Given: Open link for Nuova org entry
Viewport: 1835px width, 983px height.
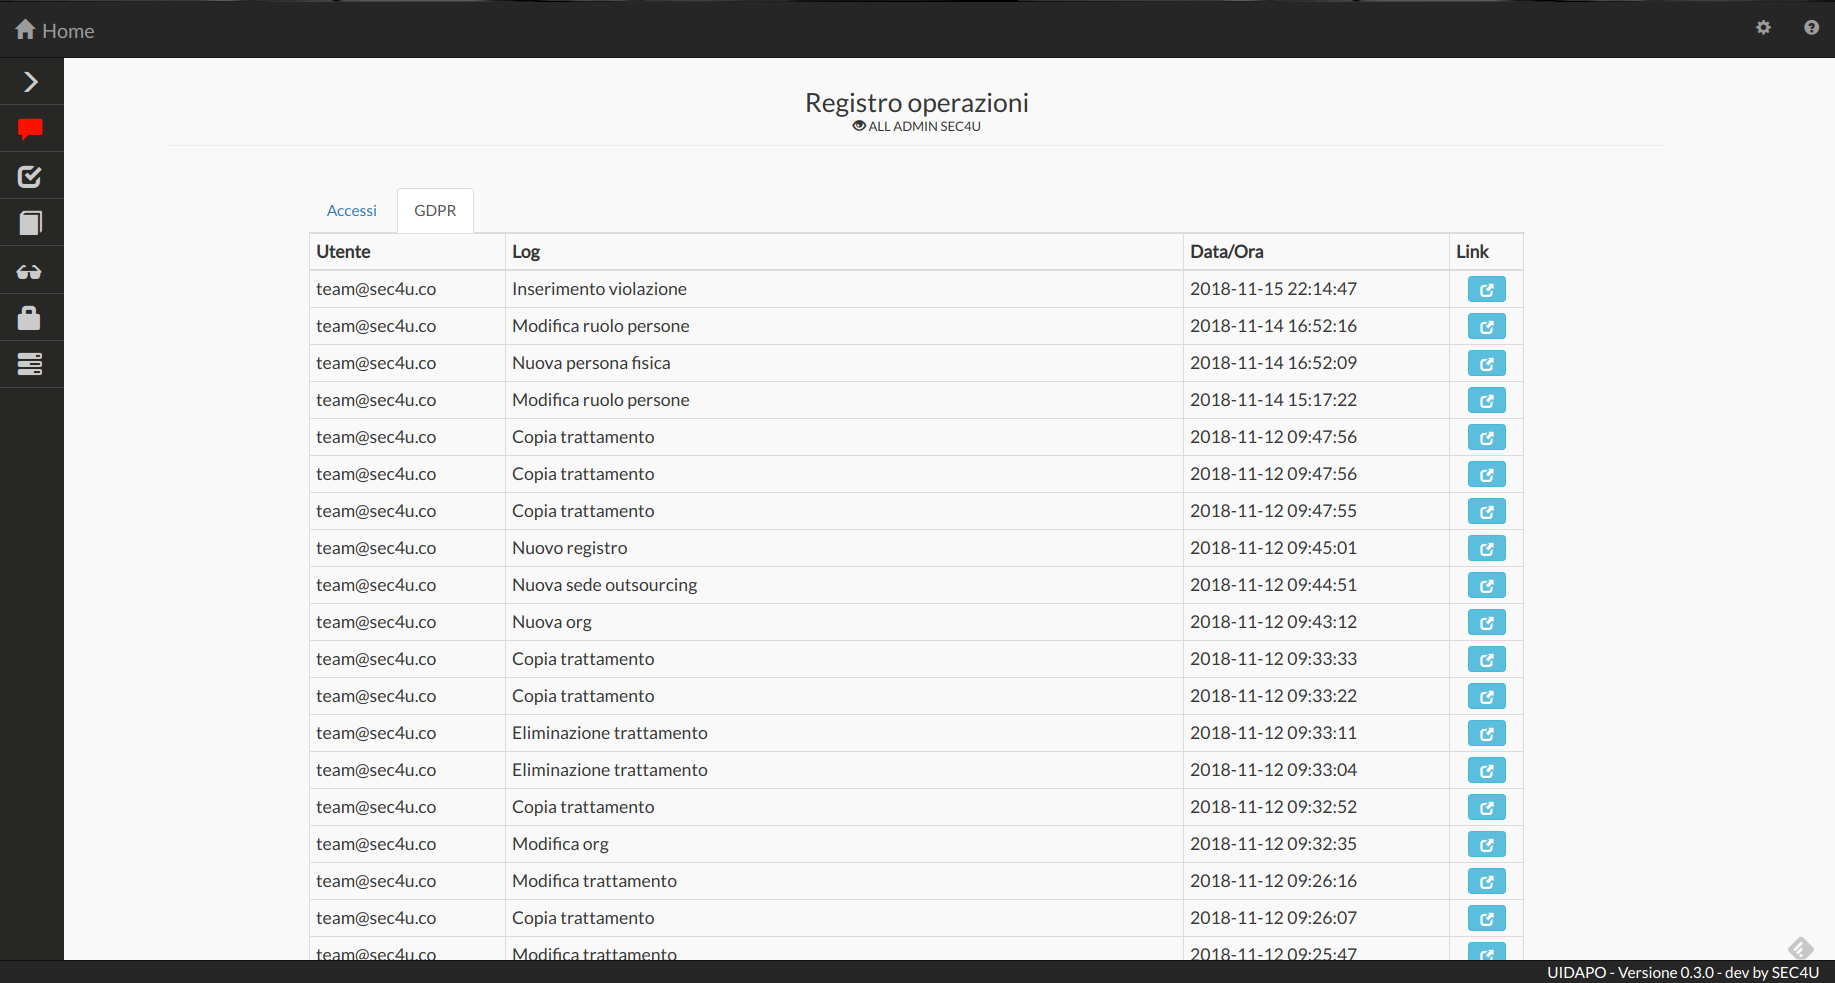Looking at the screenshot, I should (x=1487, y=623).
